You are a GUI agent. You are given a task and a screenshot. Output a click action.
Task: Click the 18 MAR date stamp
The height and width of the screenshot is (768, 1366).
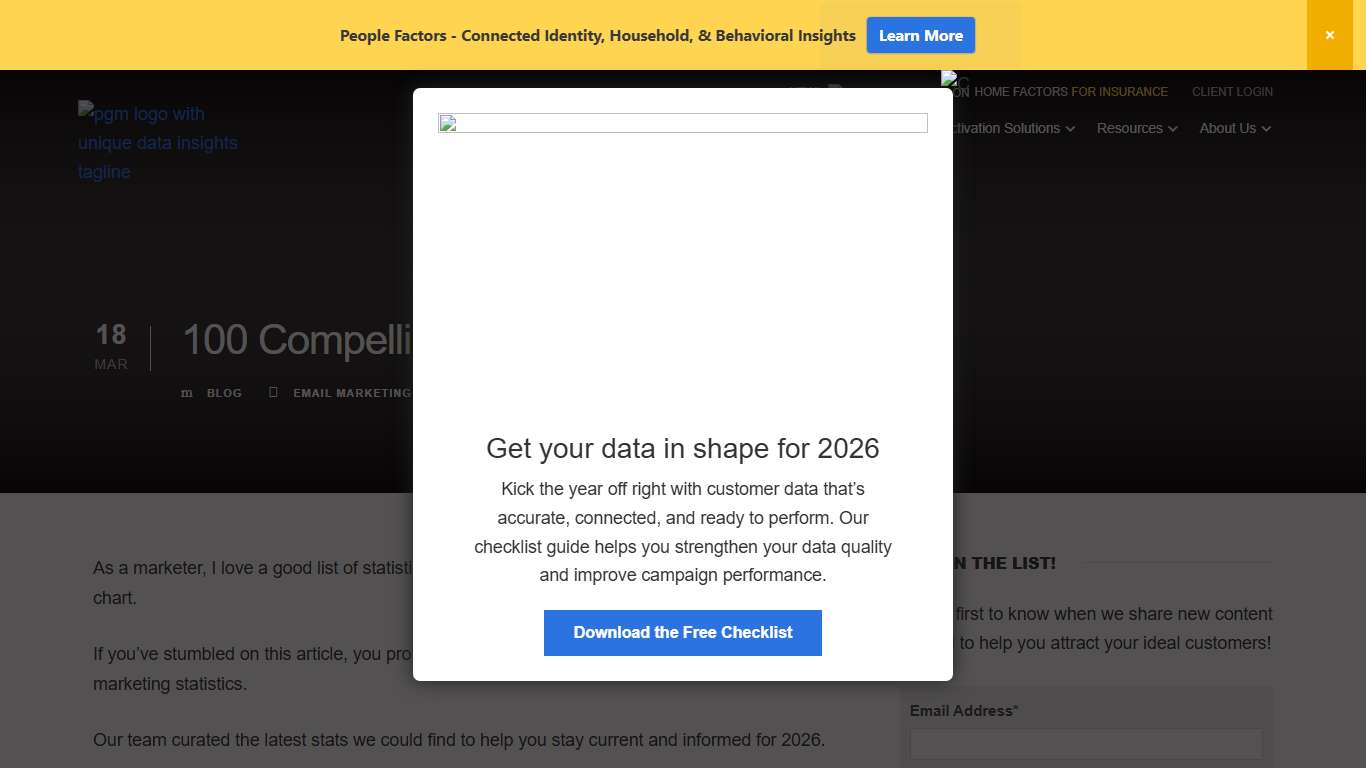(111, 345)
